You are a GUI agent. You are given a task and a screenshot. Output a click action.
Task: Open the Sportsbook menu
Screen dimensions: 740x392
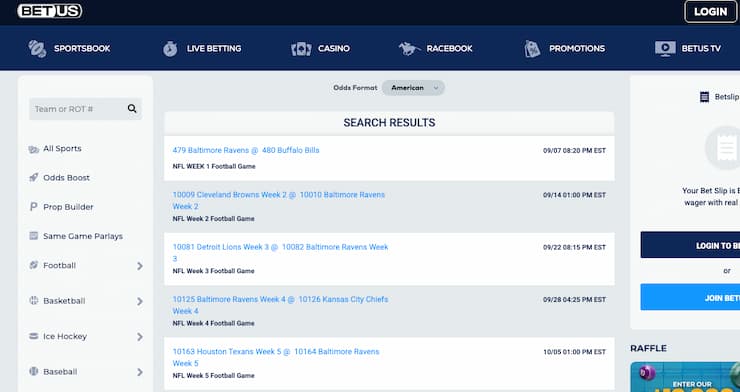(x=69, y=49)
